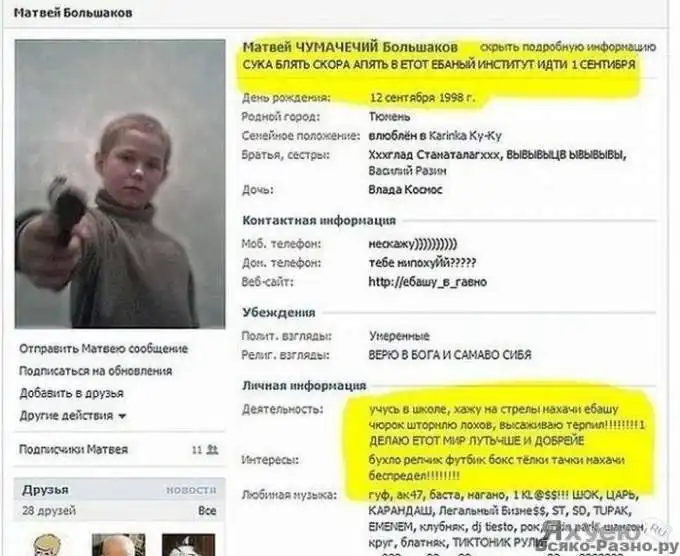
Task: Choose Добавить в друзья
Action: coord(71,393)
